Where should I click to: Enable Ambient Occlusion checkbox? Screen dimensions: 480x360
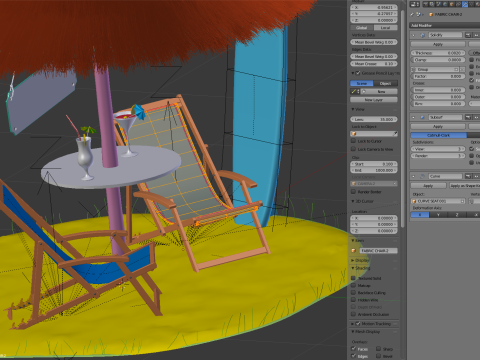click(353, 314)
